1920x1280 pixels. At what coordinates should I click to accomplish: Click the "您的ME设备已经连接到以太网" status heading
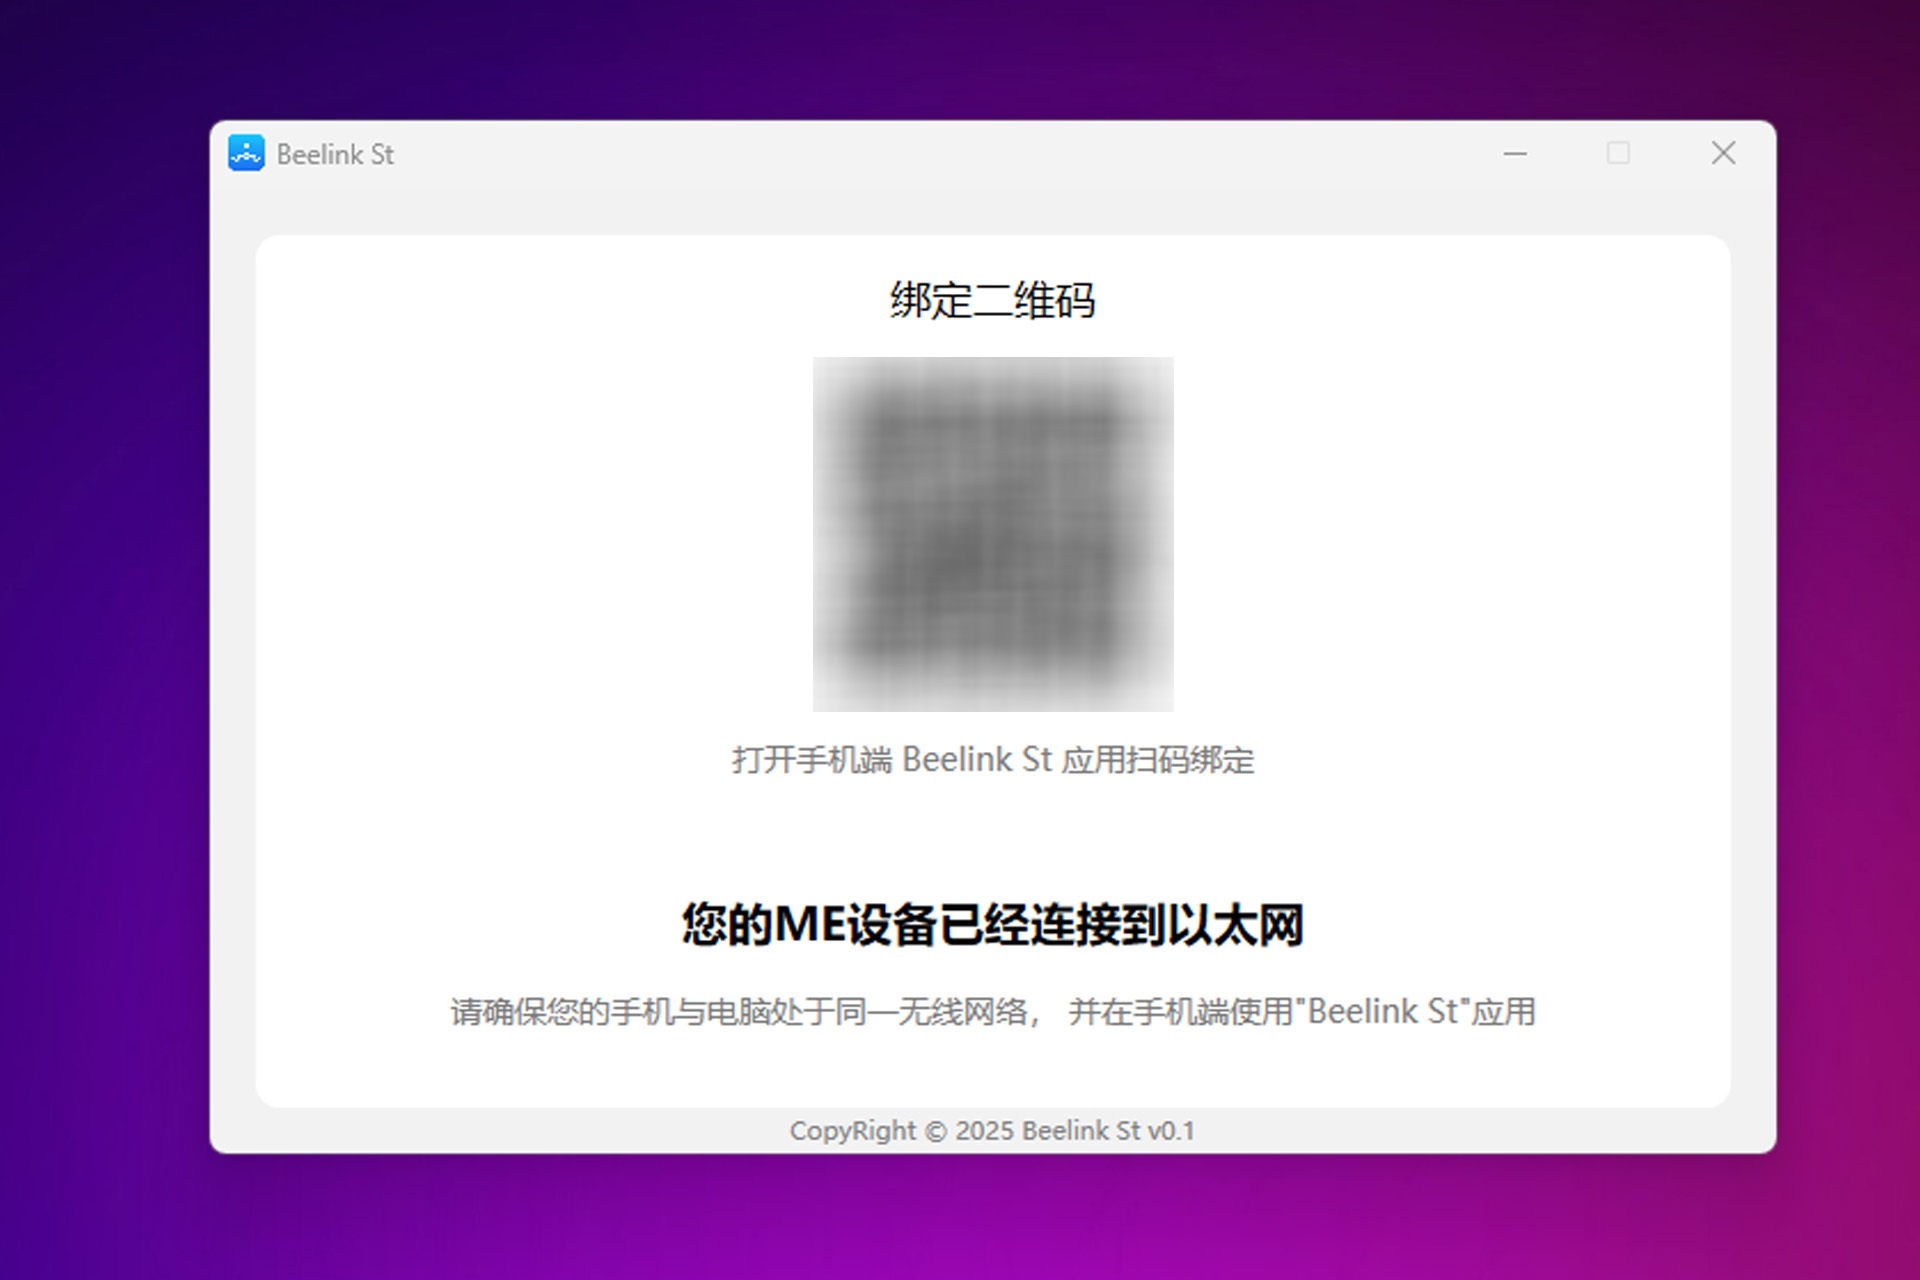(993, 924)
